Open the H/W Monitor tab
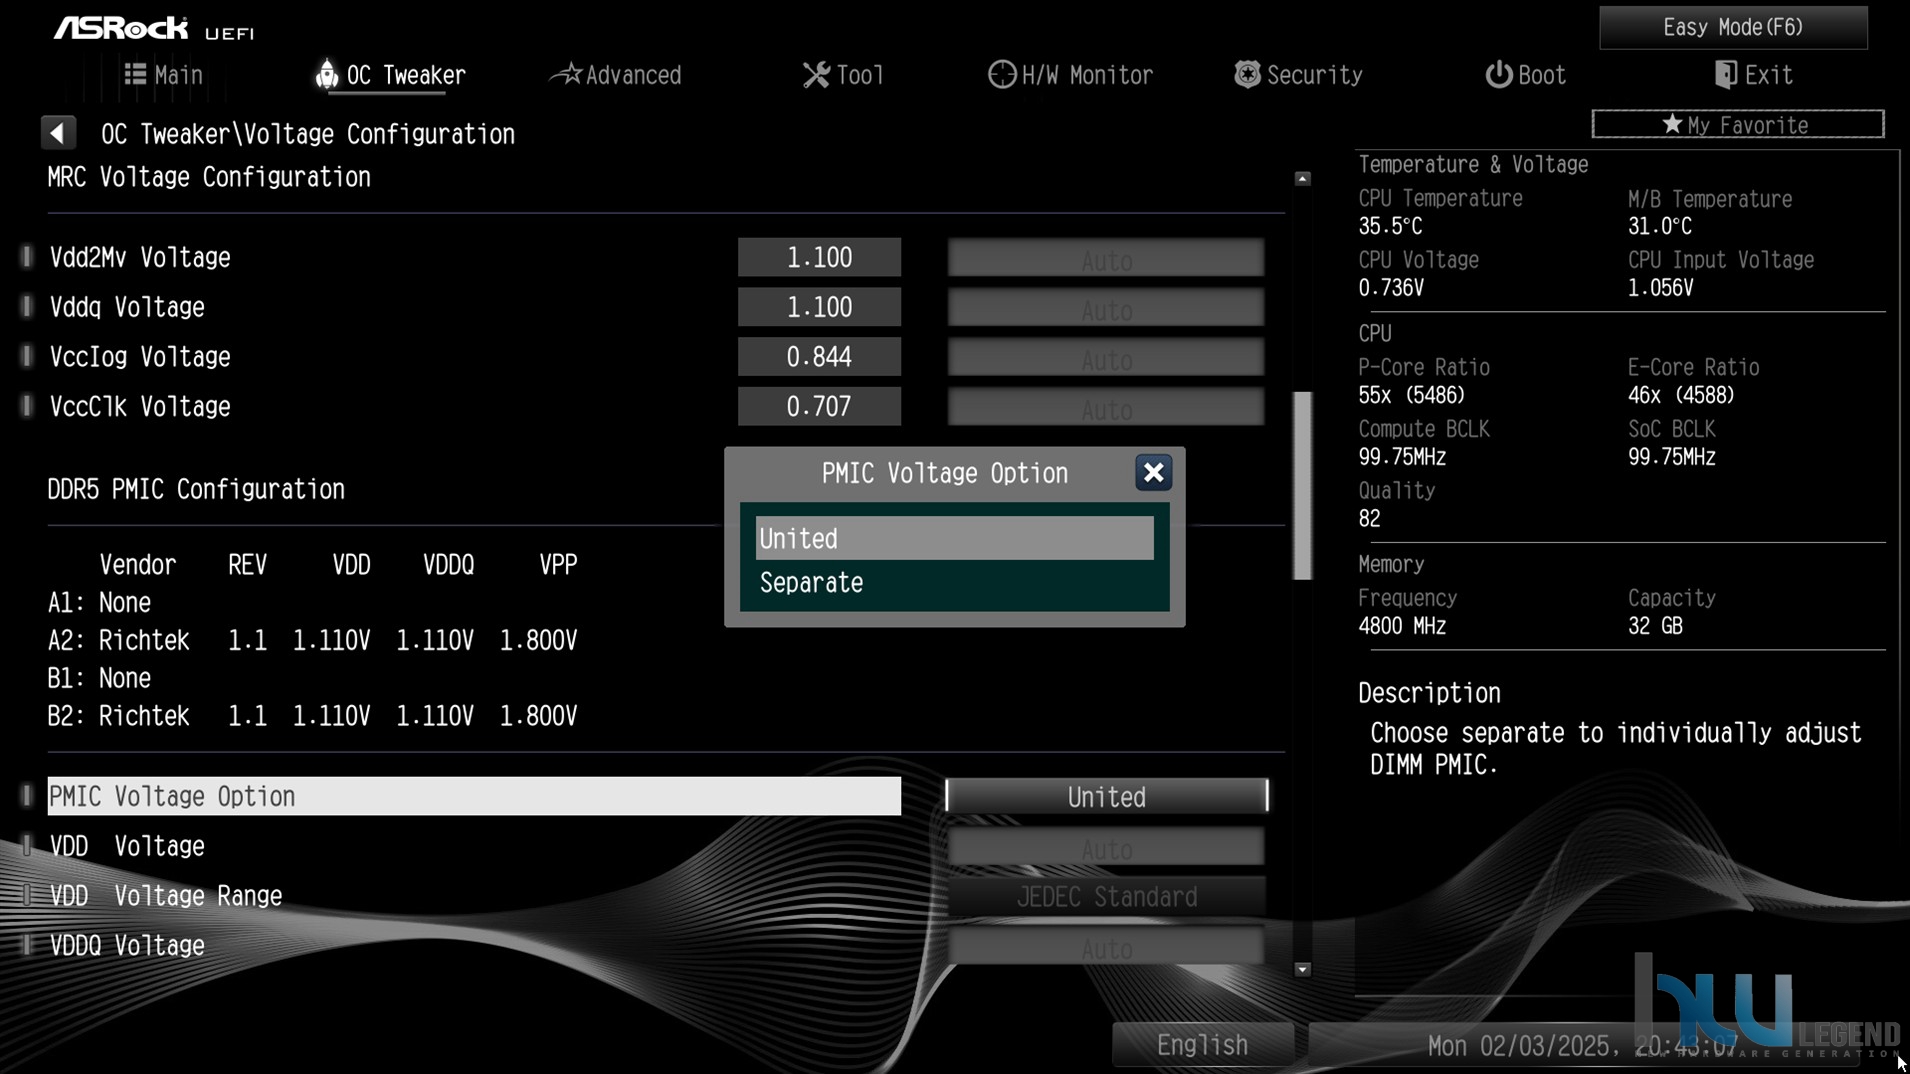Image resolution: width=1910 pixels, height=1074 pixels. coord(1070,75)
